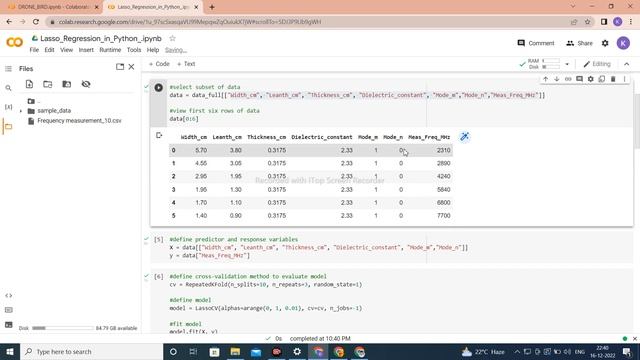The height and width of the screenshot is (360, 640).
Task: Star the Lasso_Regression notebook
Action: click(172, 38)
